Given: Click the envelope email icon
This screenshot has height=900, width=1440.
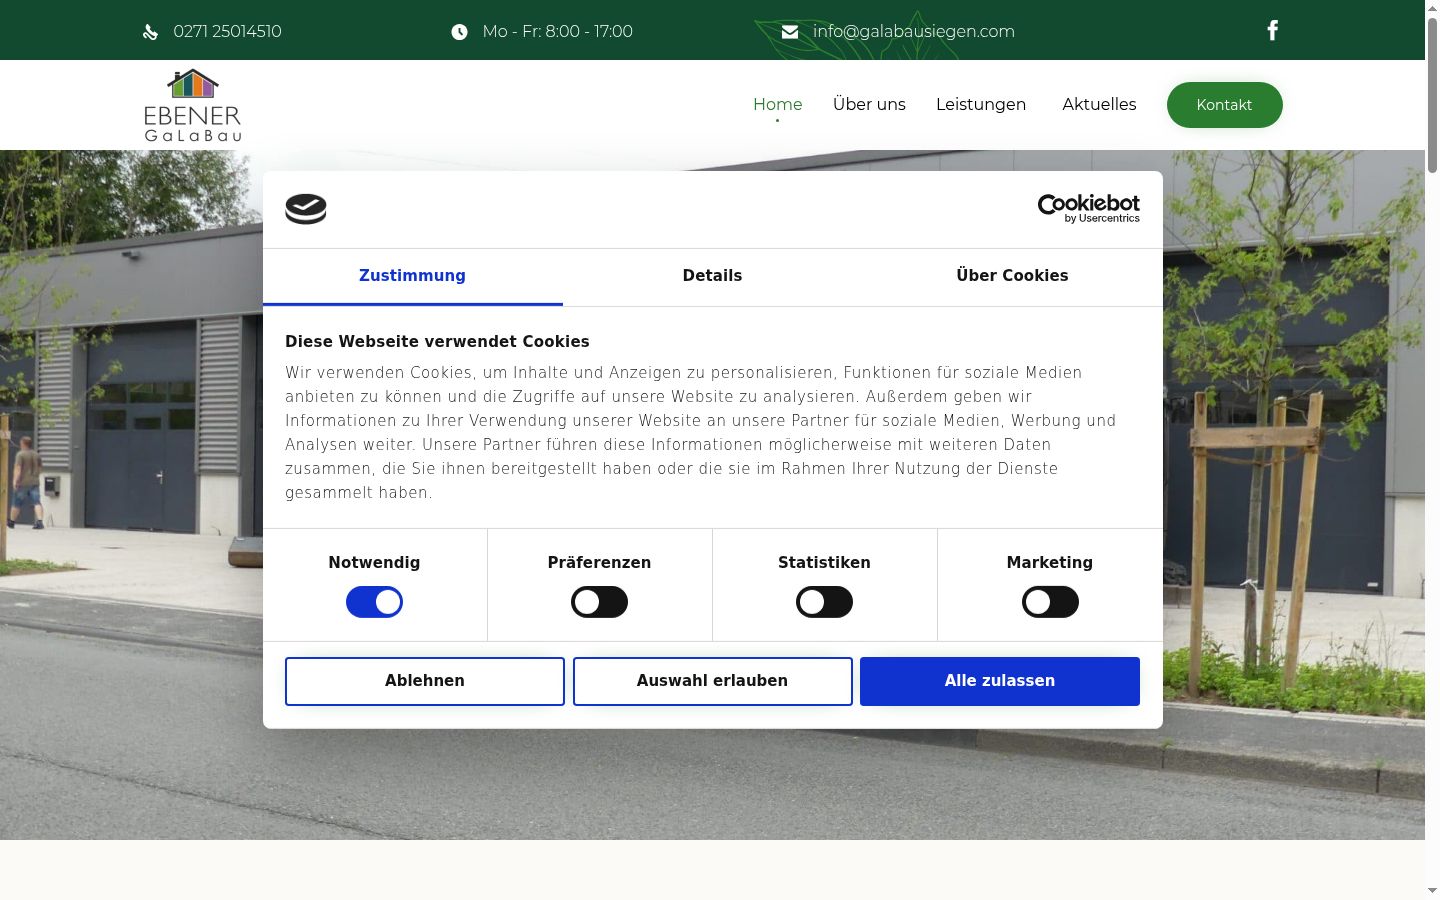Looking at the screenshot, I should pyautogui.click(x=790, y=32).
